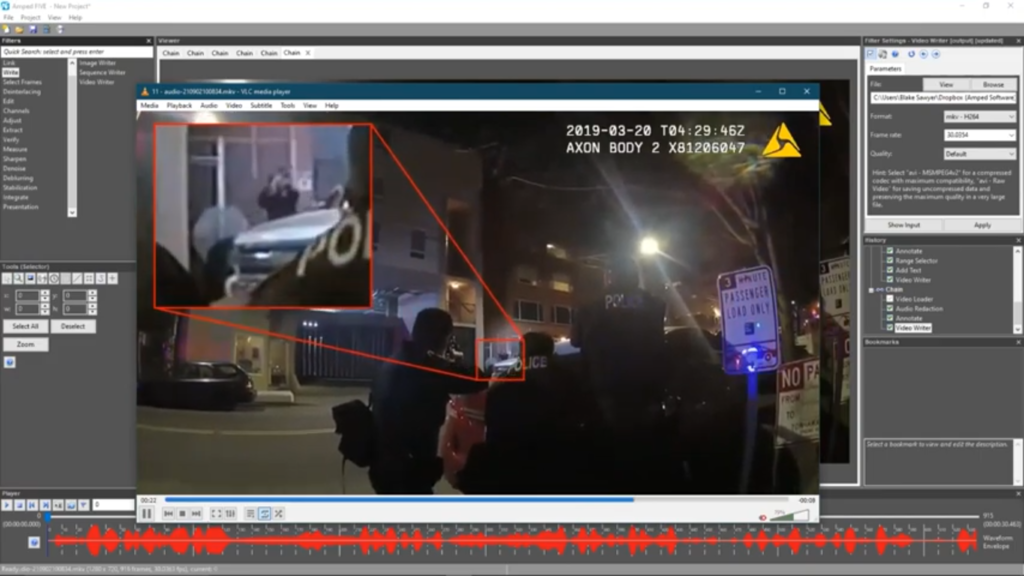Click the Show Input button

[904, 225]
